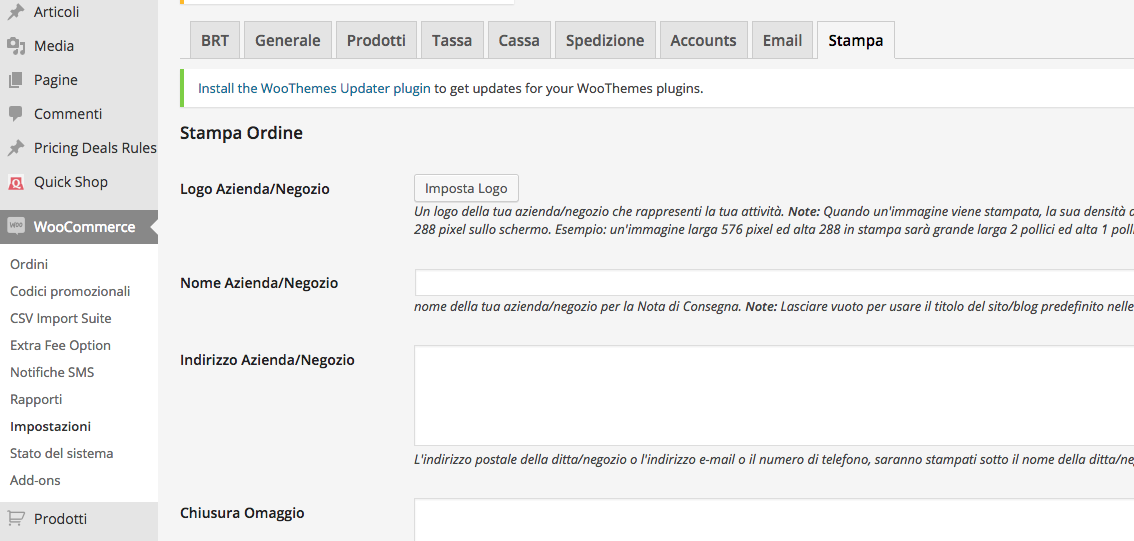Click the Media icon in sidebar

[16, 46]
